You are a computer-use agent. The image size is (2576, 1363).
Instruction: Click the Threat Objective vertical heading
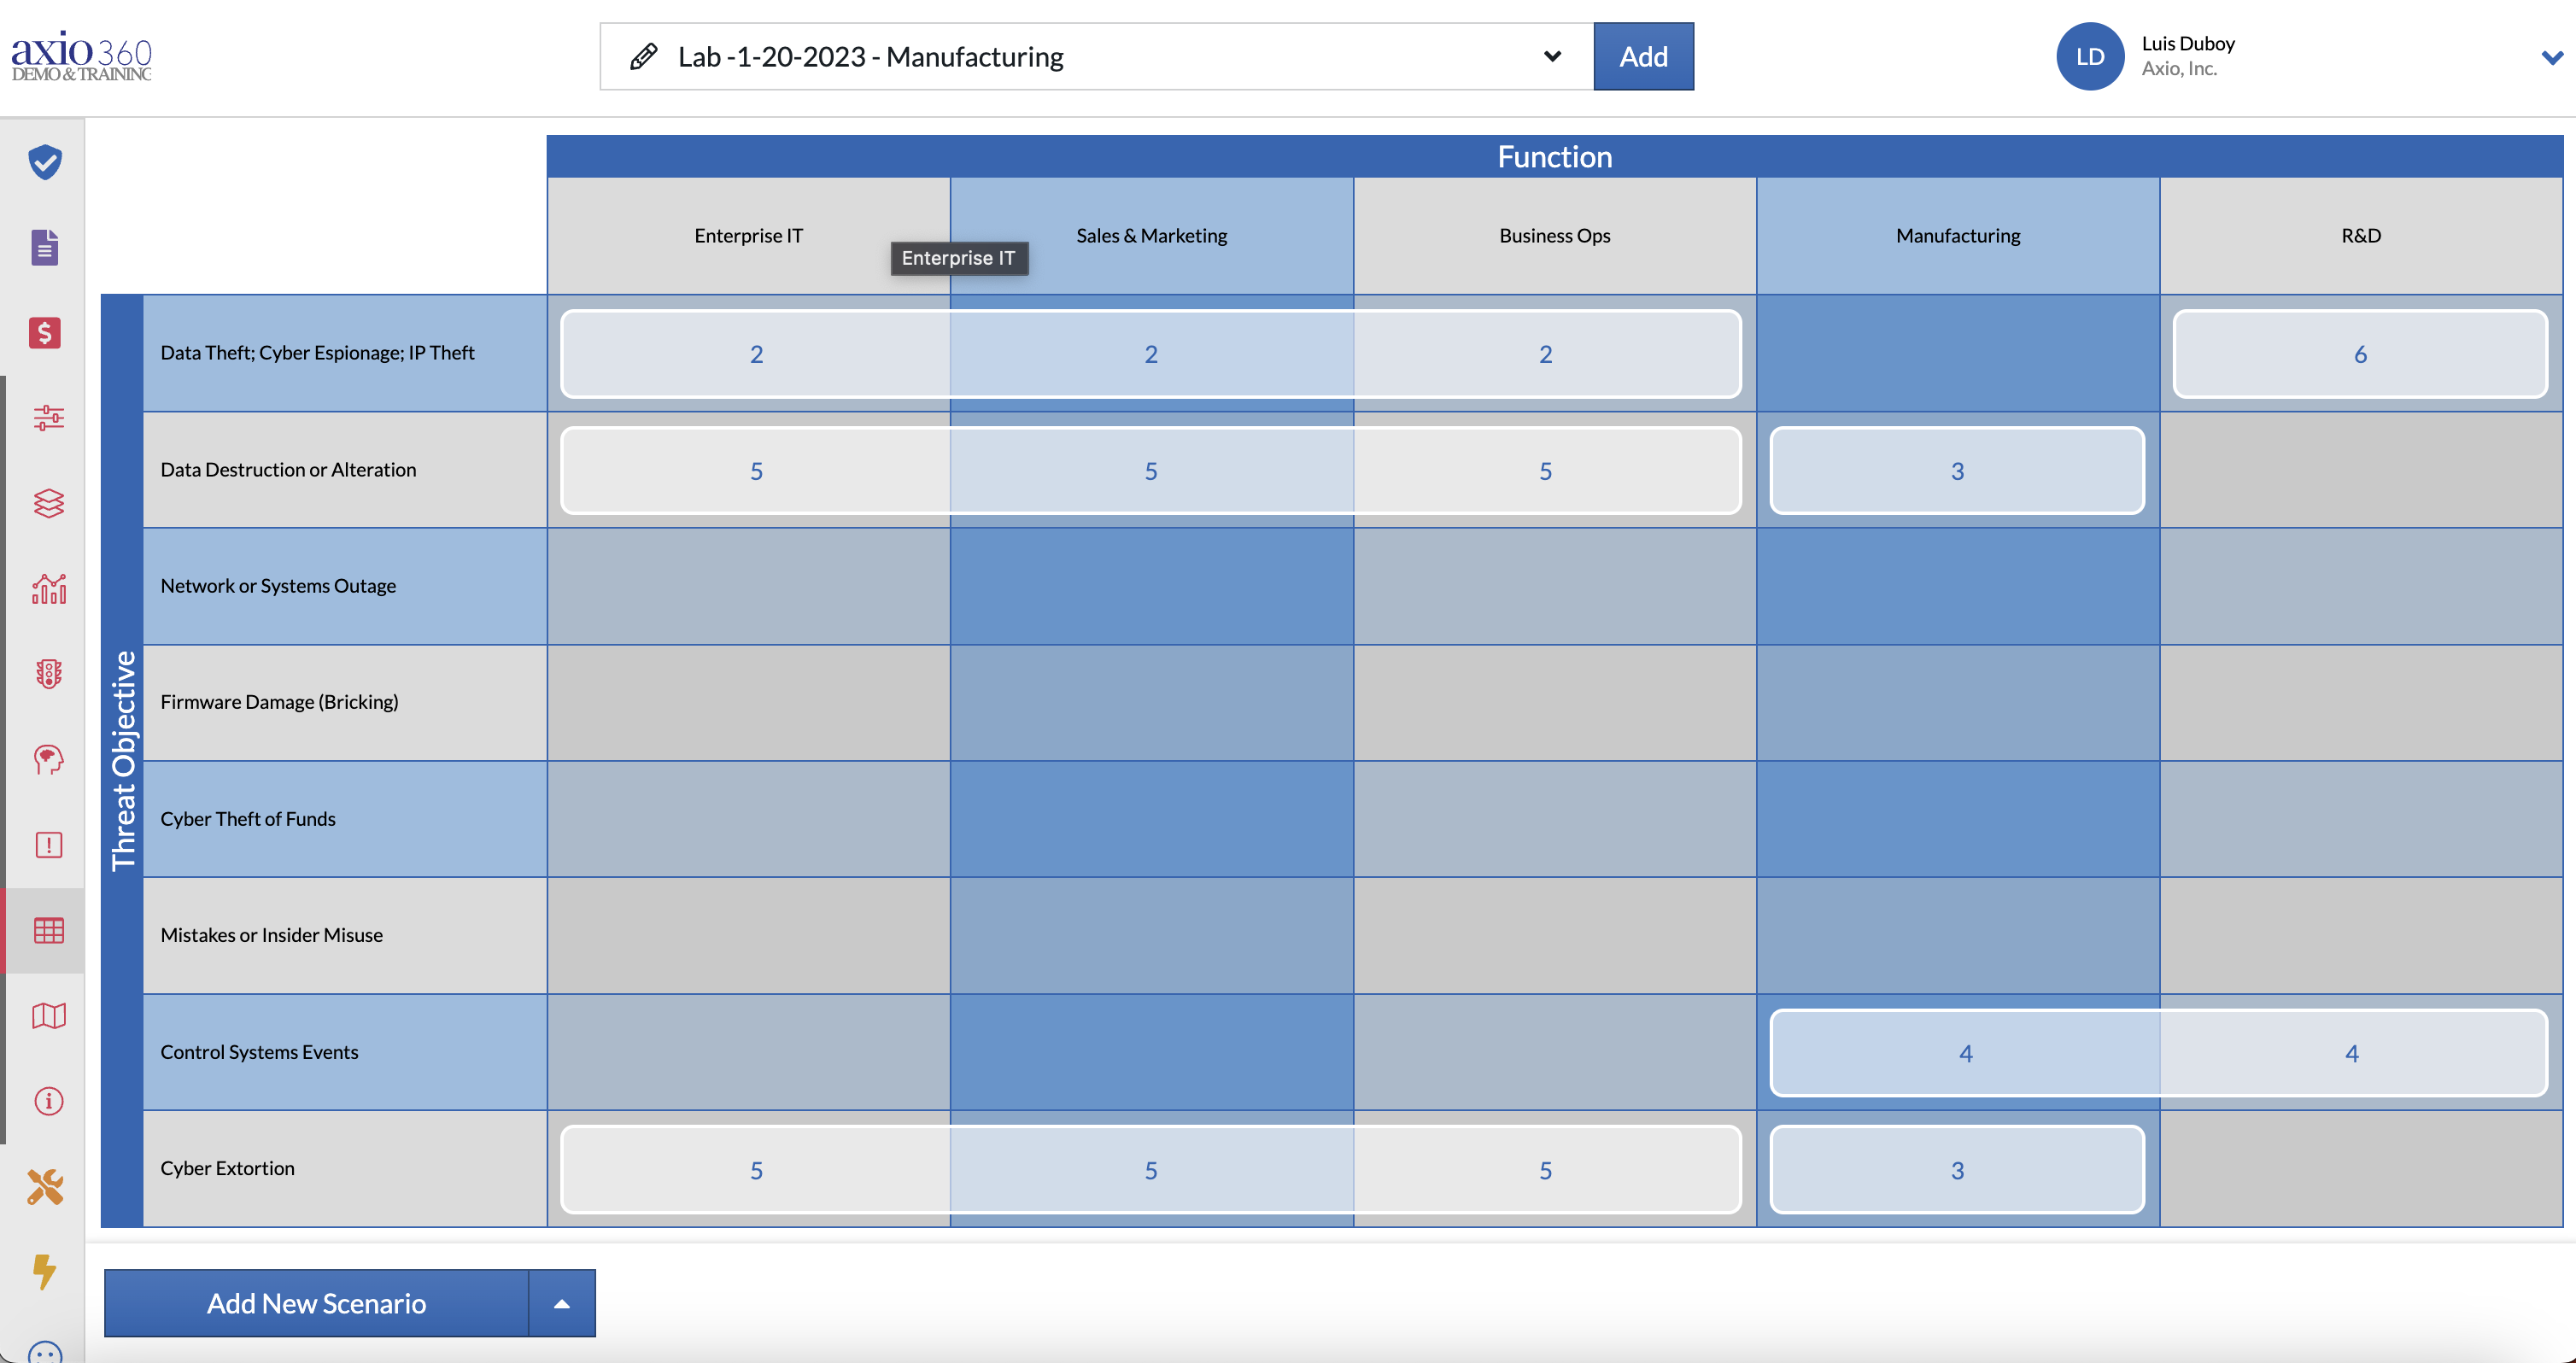(122, 760)
